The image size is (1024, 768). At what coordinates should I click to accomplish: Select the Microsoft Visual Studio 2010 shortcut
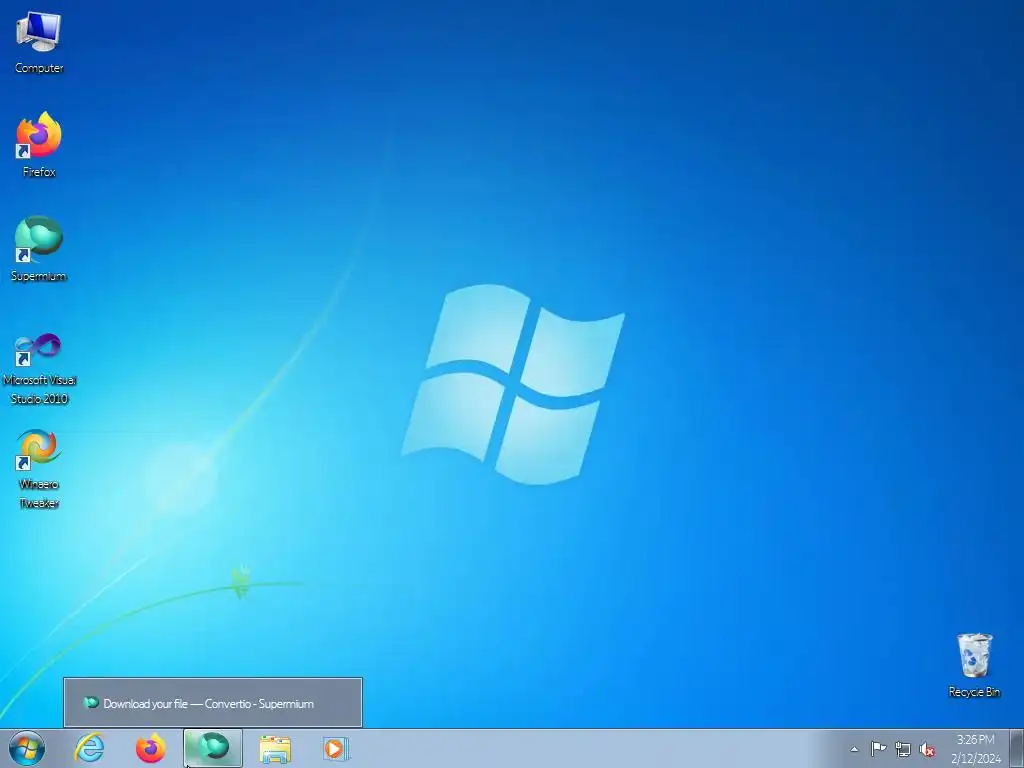[x=39, y=369]
